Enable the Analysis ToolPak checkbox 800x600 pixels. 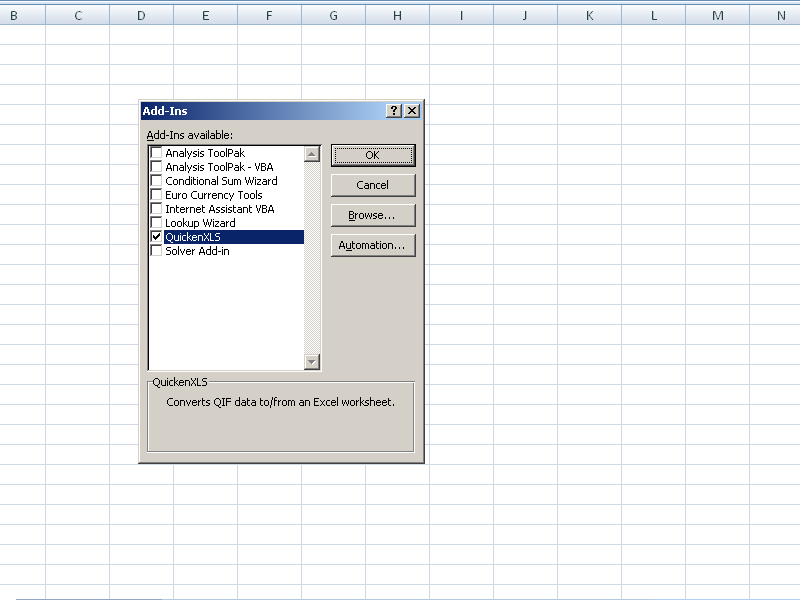(156, 153)
